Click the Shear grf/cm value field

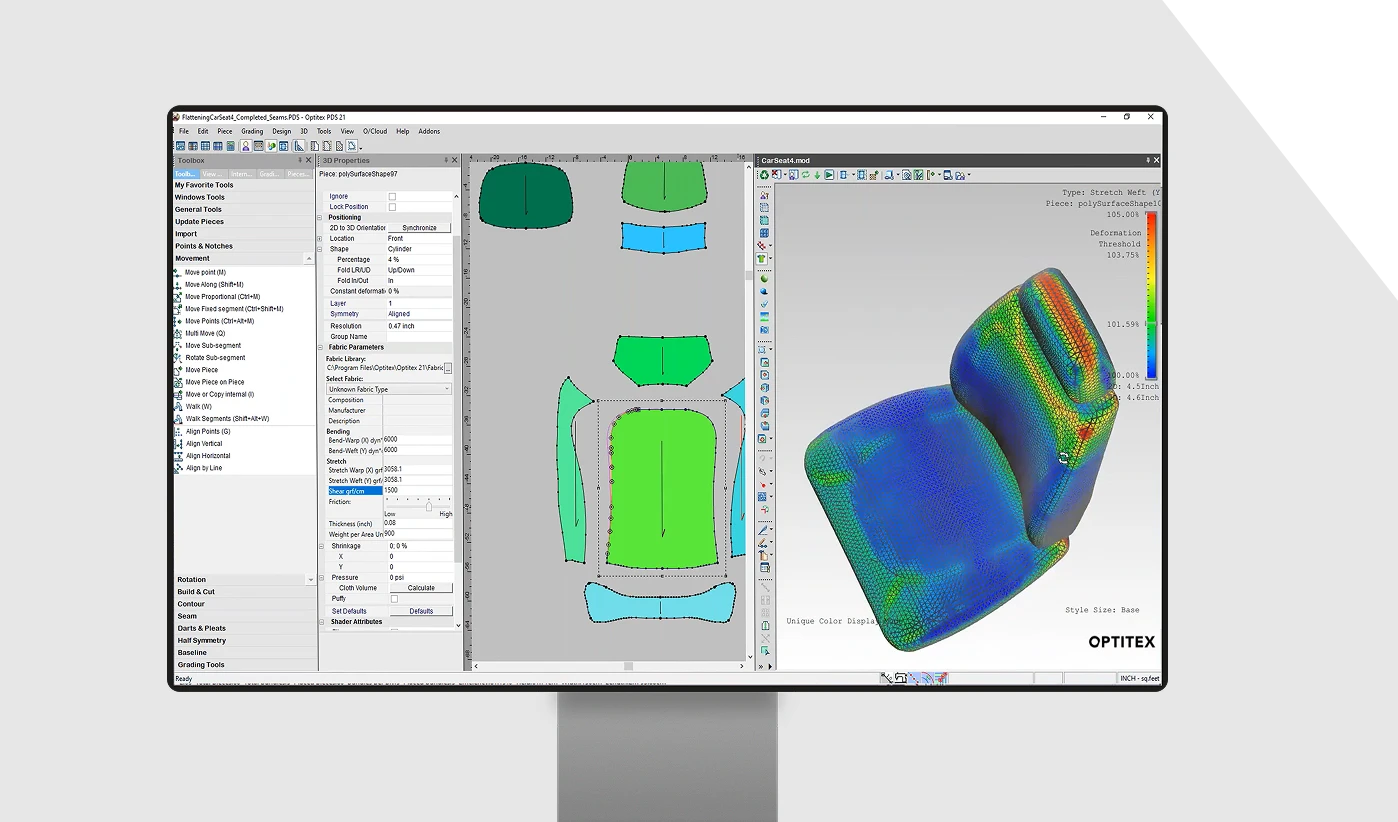tap(417, 491)
